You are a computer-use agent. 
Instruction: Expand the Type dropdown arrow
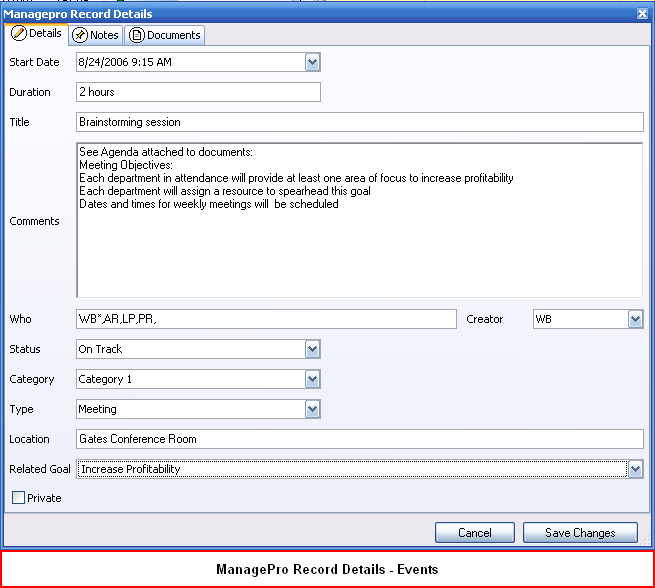312,410
